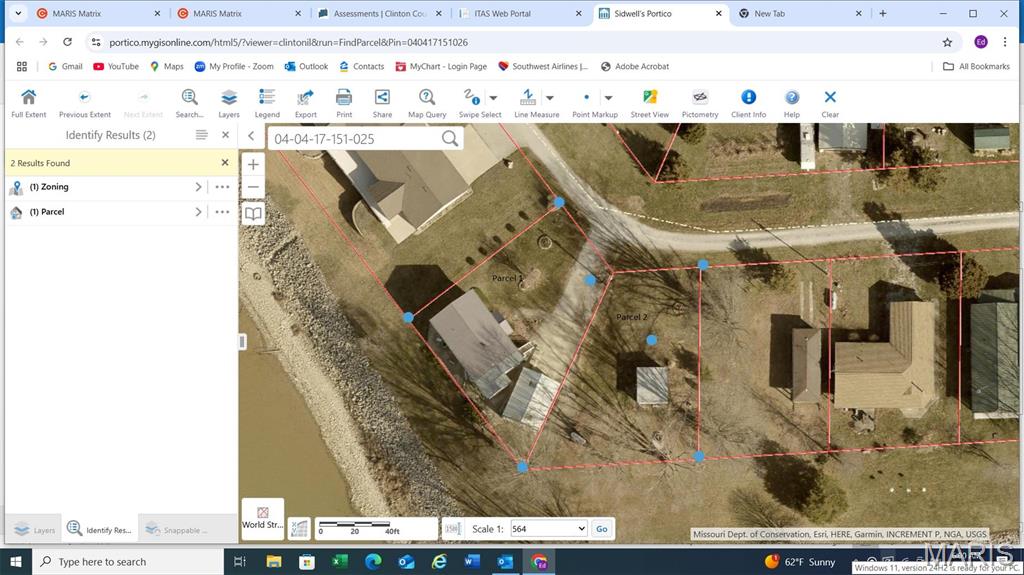Expand the Parcel result chevron
The height and width of the screenshot is (575, 1024).
pos(198,212)
